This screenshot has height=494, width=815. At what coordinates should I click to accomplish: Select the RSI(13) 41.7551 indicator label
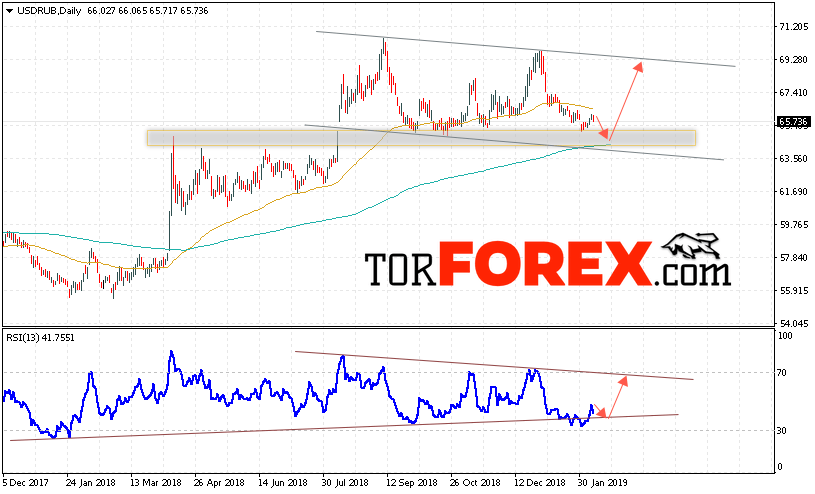coord(40,338)
